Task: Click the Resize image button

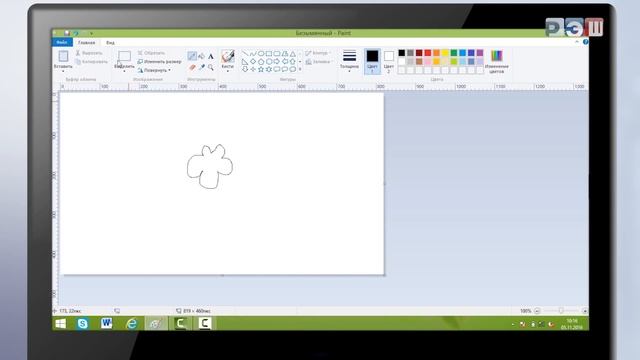Action: (x=159, y=62)
